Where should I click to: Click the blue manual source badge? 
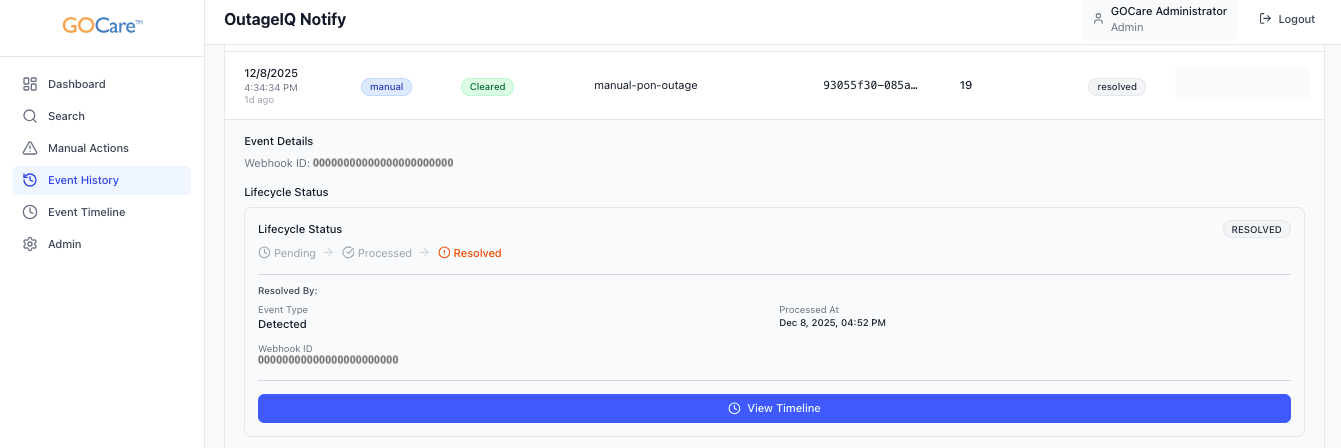click(386, 87)
